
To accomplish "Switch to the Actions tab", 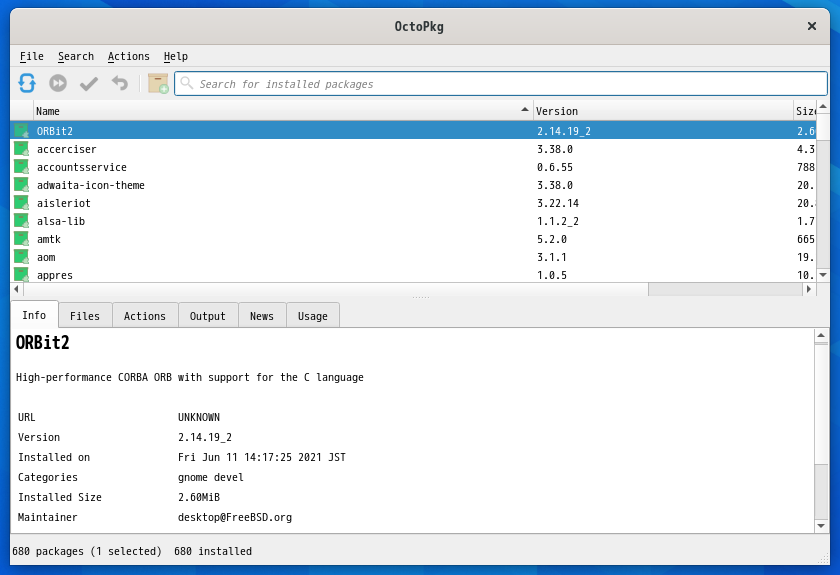I will pos(145,316).
